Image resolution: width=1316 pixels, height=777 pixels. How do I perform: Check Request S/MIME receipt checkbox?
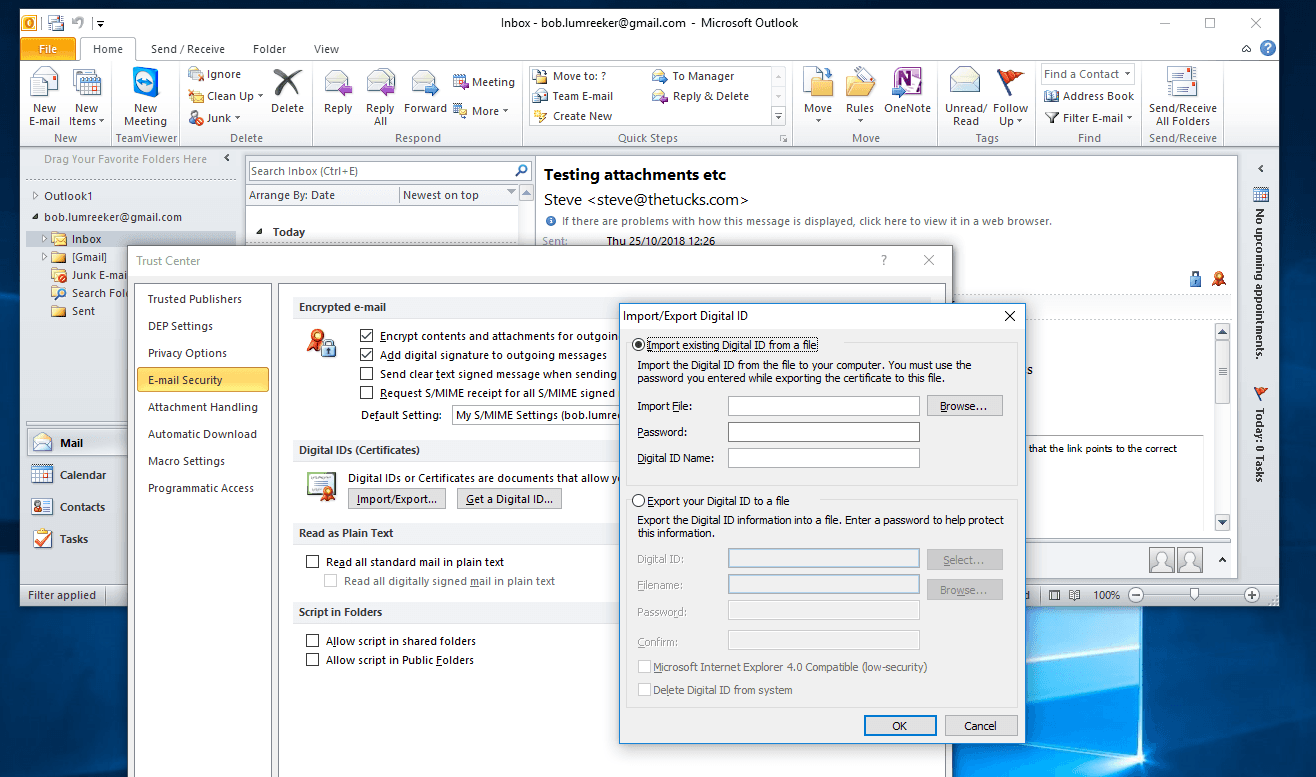(367, 393)
